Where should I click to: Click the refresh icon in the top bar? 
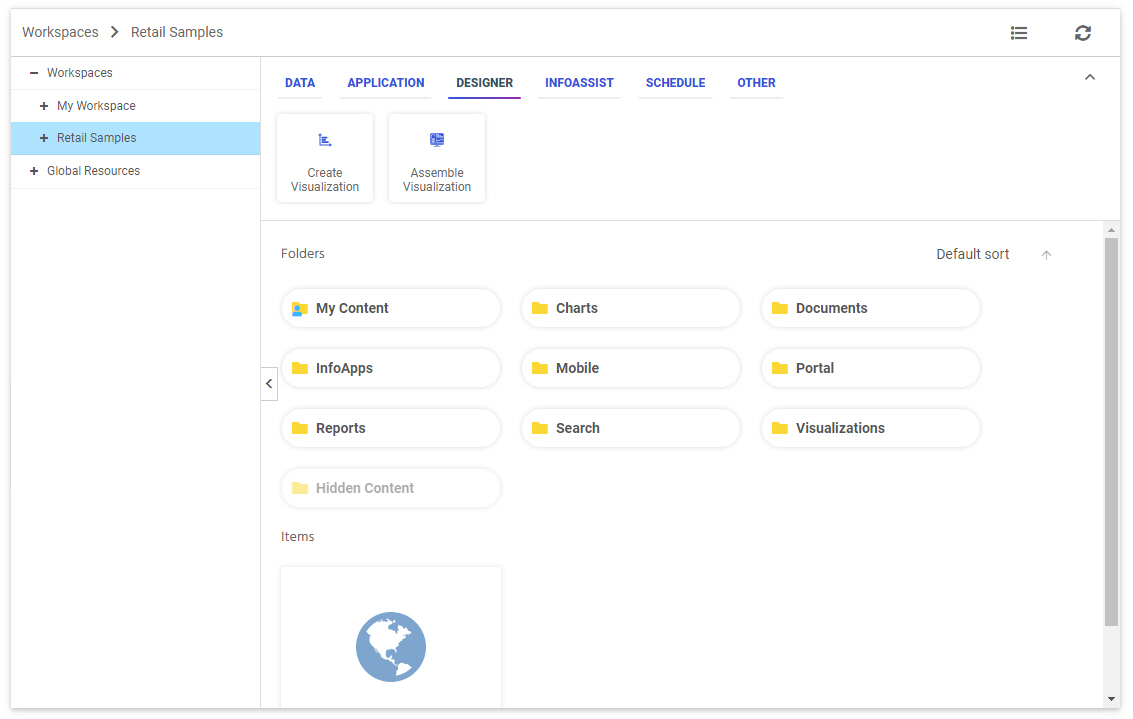1083,32
